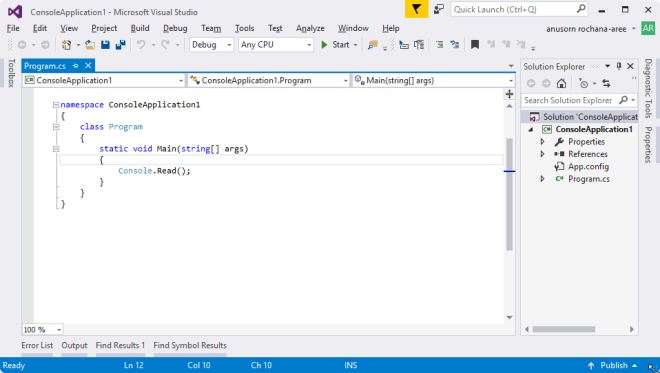Collapse the static void Main method block
This screenshot has width=660, height=373.
[56, 149]
